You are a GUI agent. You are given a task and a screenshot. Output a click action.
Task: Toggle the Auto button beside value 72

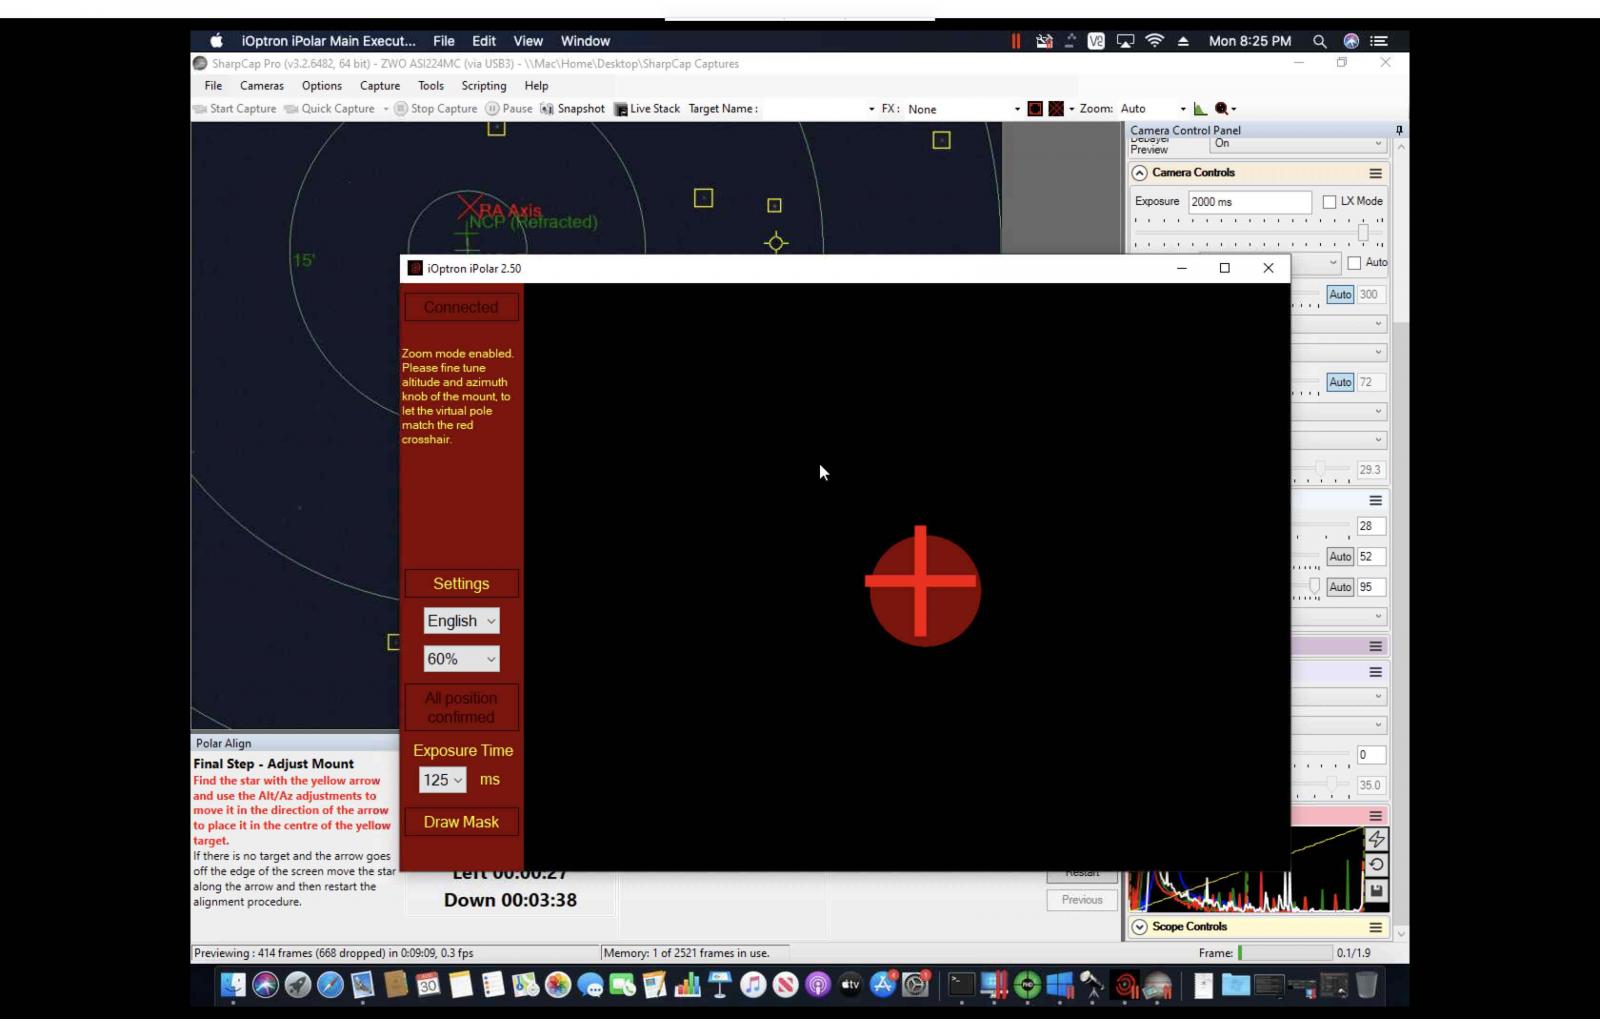1340,382
